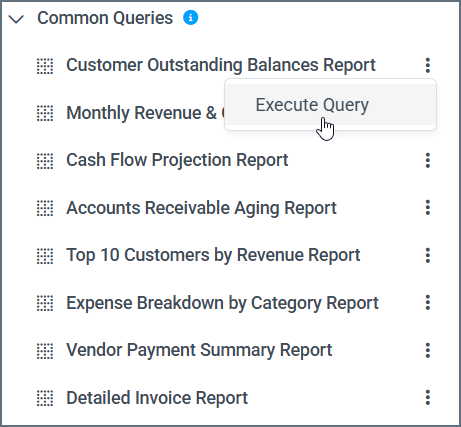
Task: Click the Common Queries info icon
Action: click(191, 18)
